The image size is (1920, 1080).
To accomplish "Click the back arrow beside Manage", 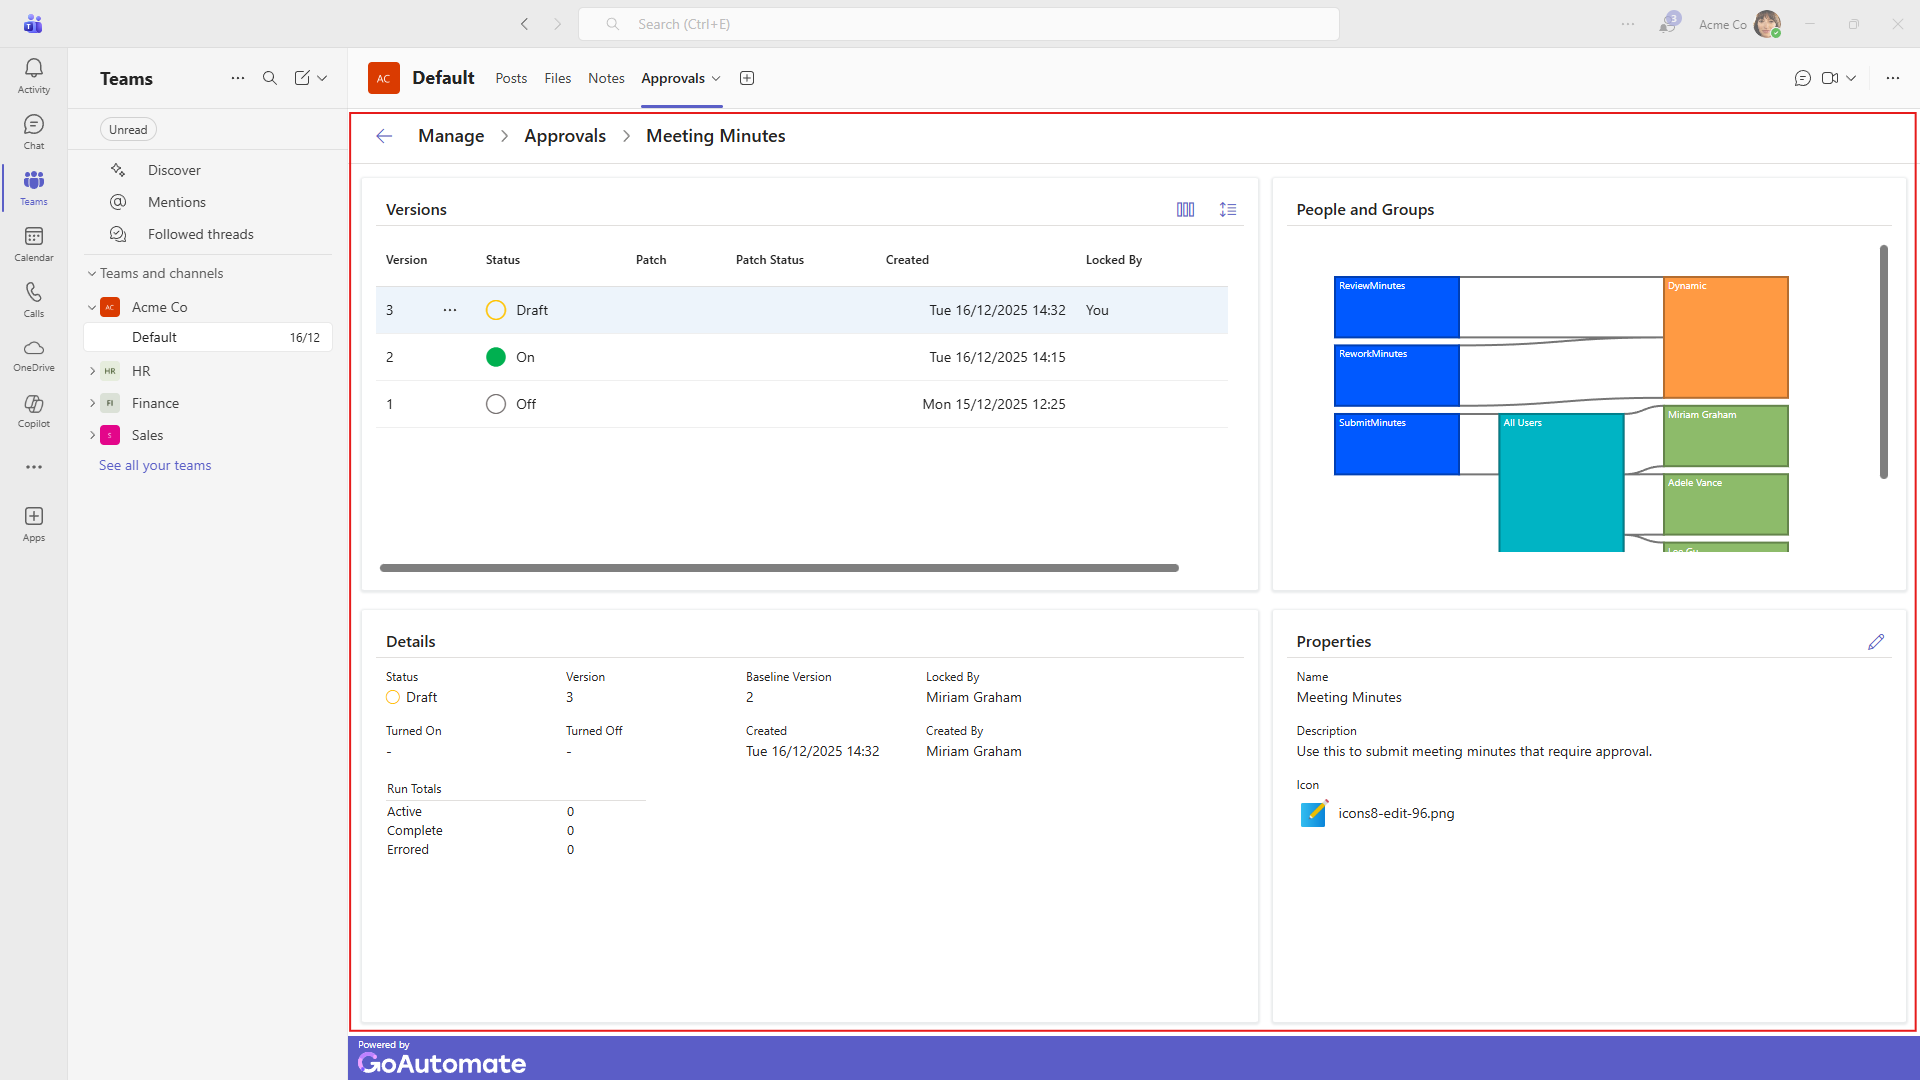I will [384, 136].
